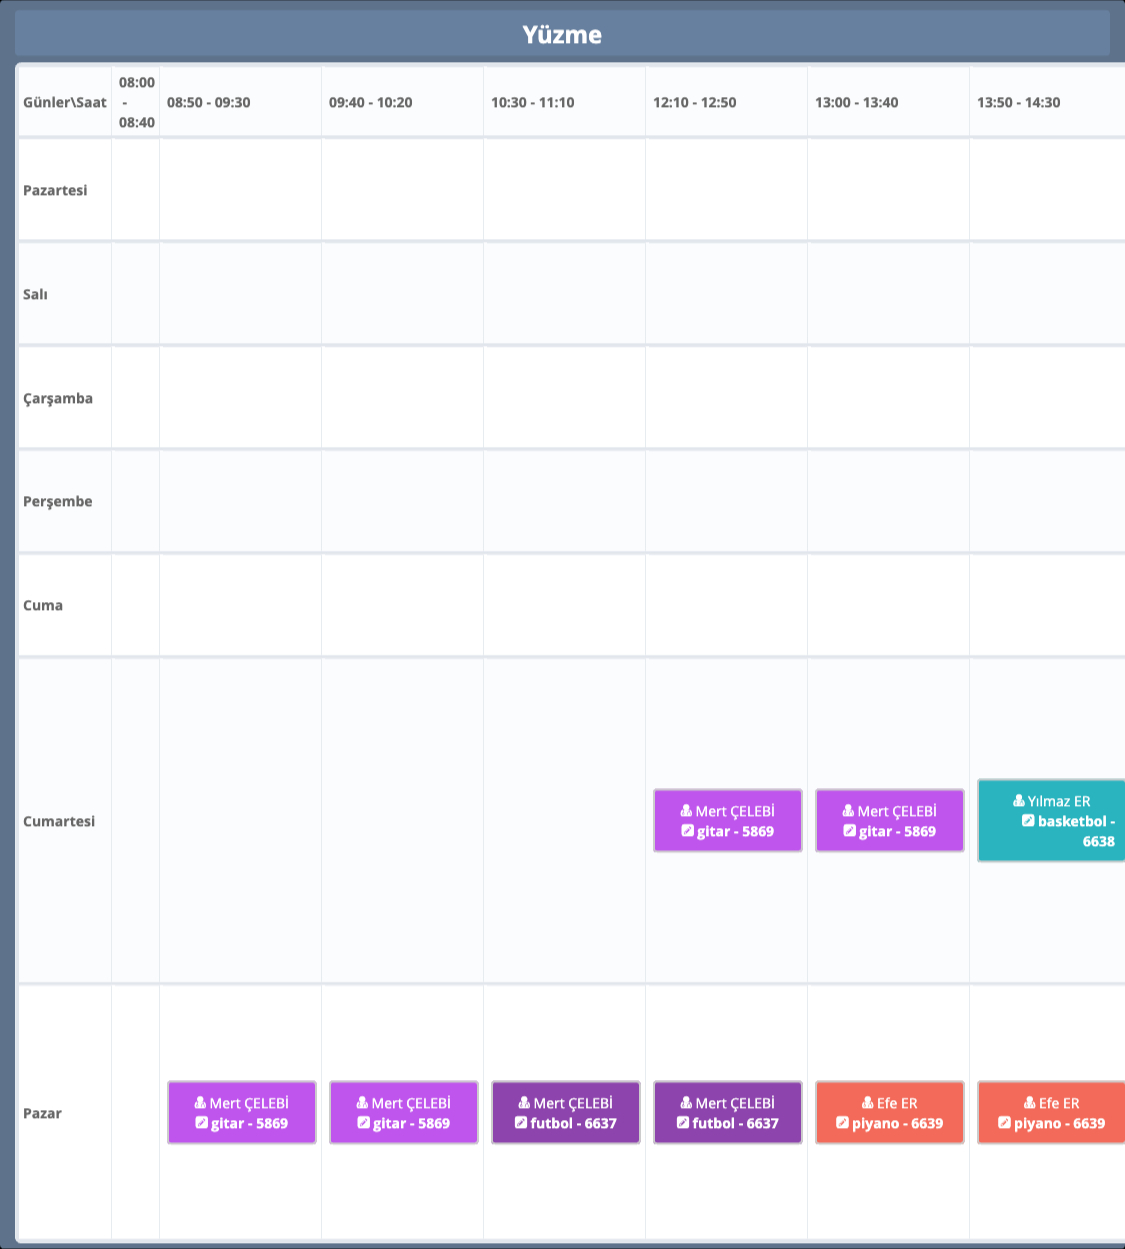Click edit icon on Sunday 08:50 gitar lesson
Viewport: 1125px width, 1249px height.
[201, 1123]
